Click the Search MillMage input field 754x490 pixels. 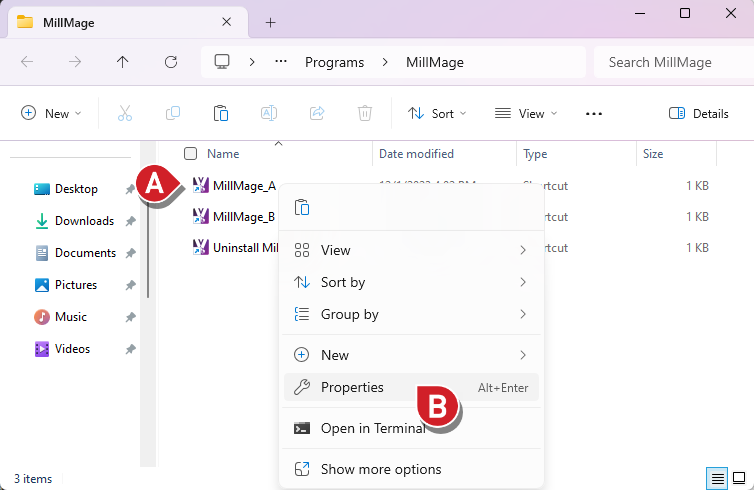click(x=670, y=62)
